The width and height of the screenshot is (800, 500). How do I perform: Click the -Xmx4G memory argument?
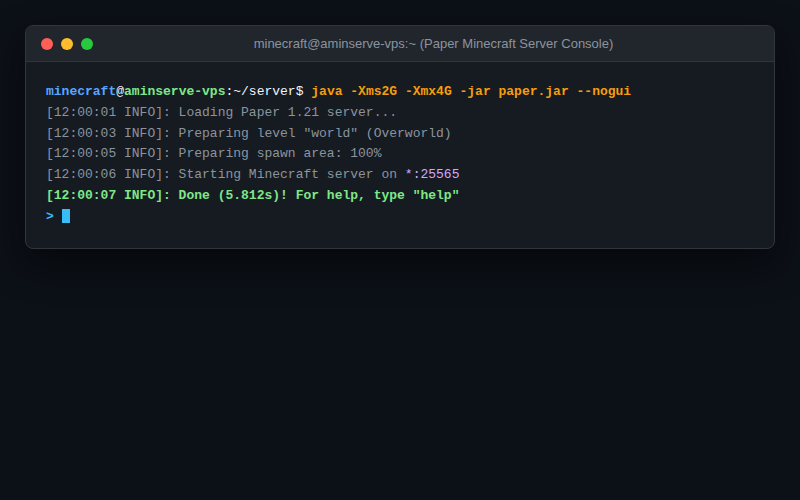point(428,91)
